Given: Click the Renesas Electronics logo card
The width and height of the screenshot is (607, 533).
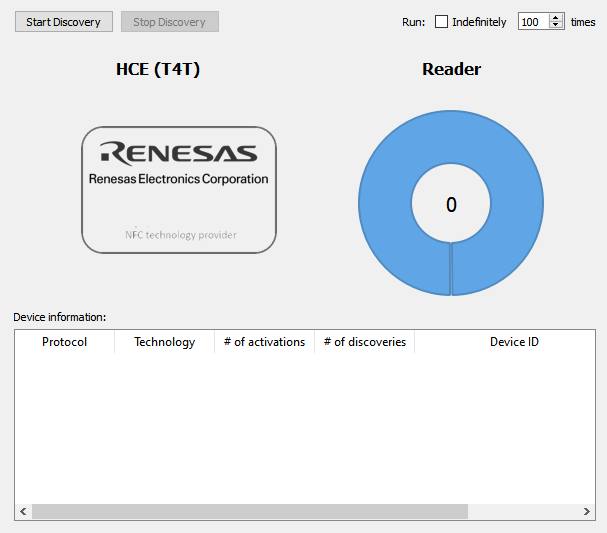Looking at the screenshot, I should coord(178,189).
